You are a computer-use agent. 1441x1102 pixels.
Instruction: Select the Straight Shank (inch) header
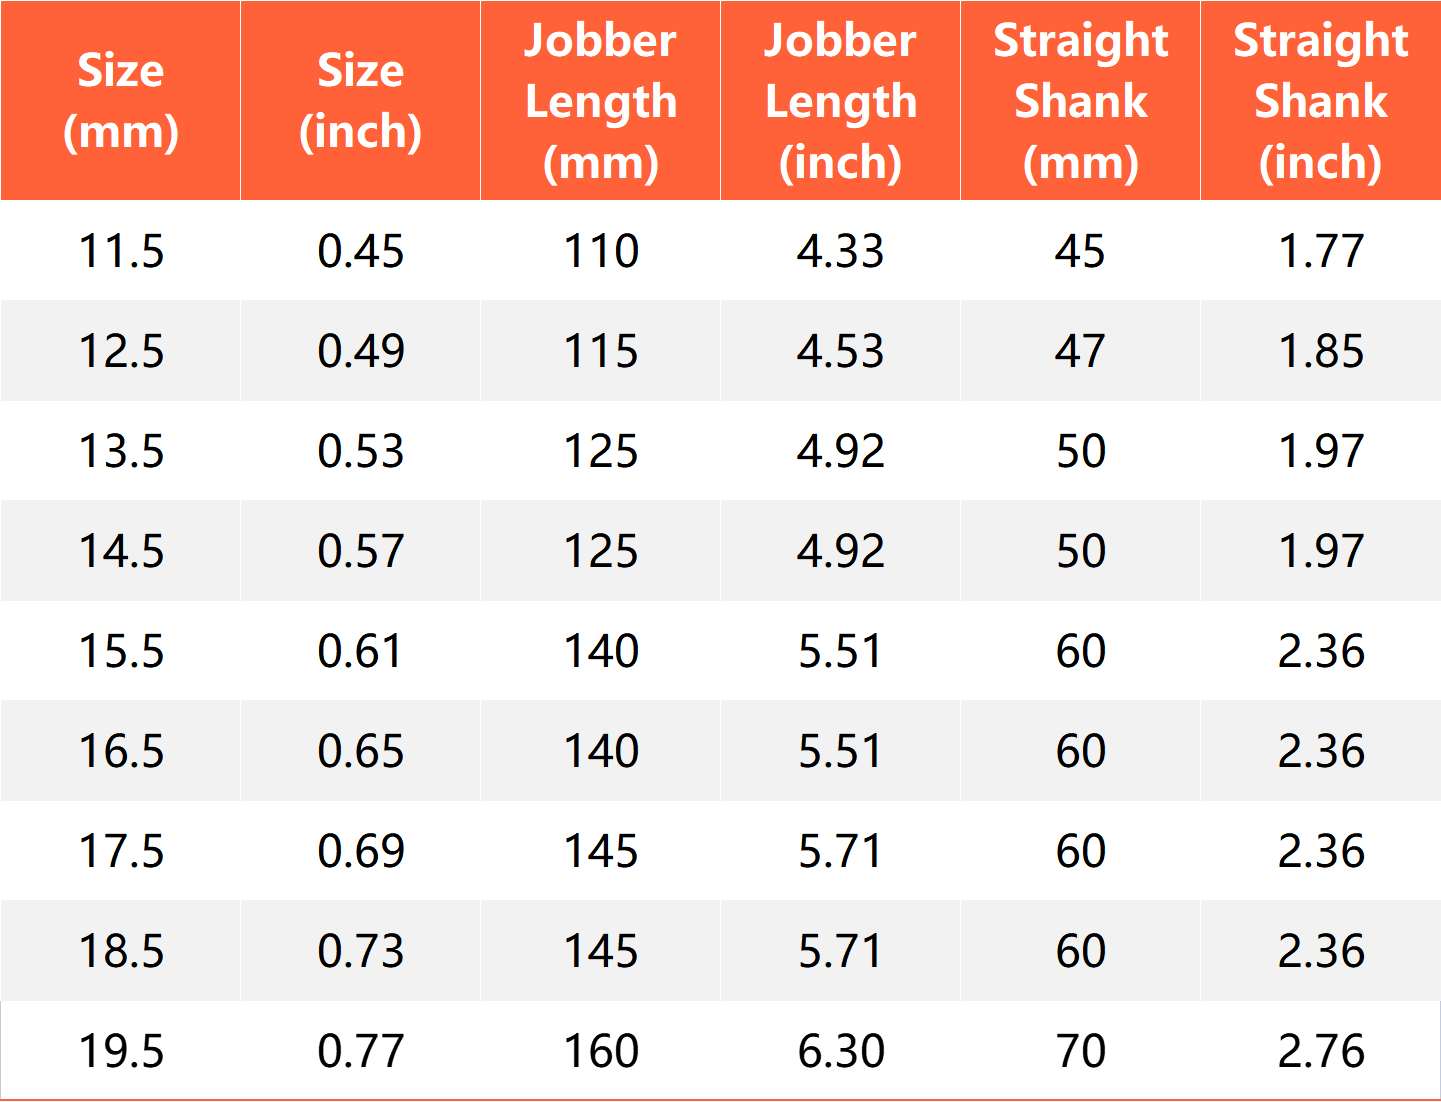tap(1321, 101)
